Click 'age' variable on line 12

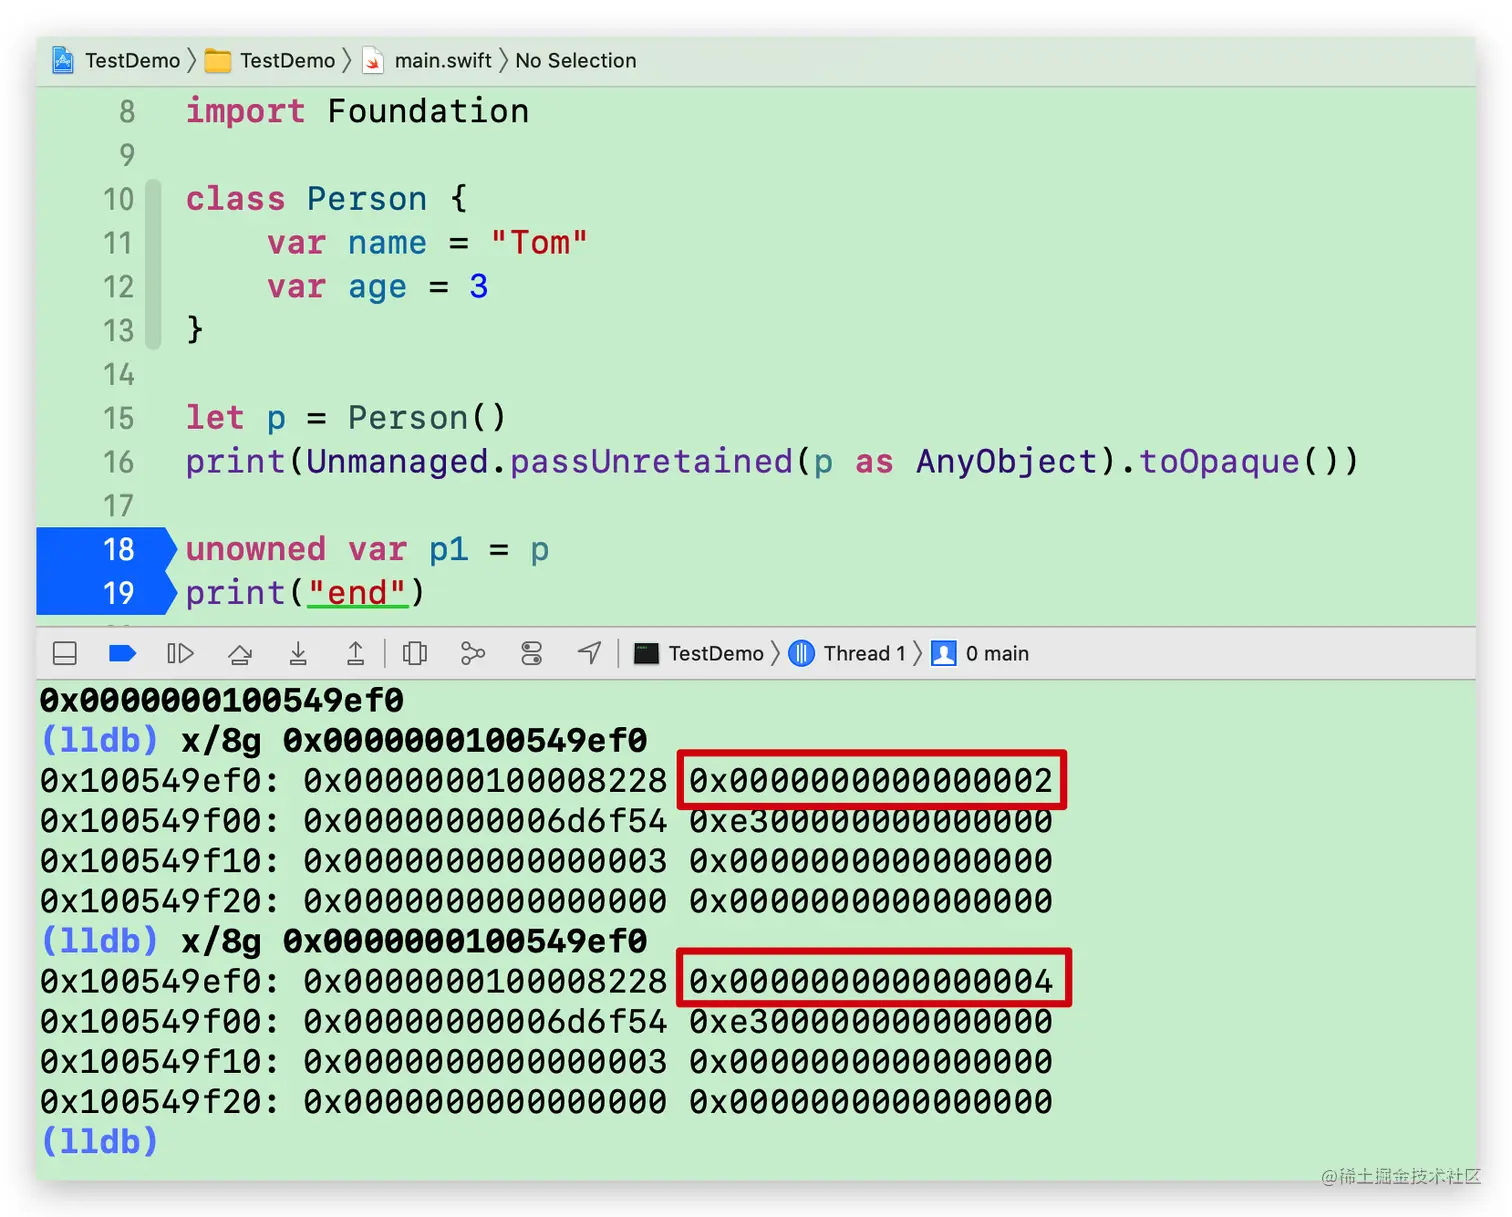pos(377,288)
